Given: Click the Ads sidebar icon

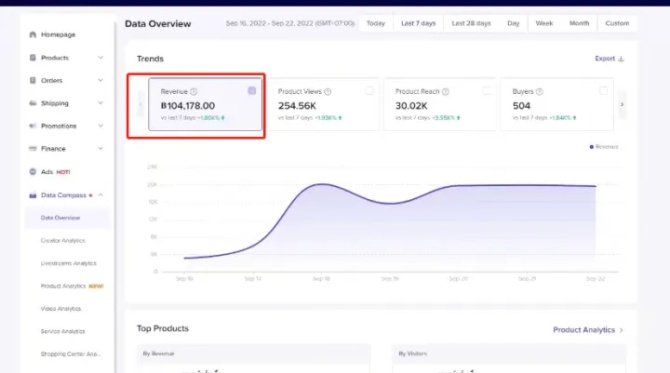Looking at the screenshot, I should point(33,172).
